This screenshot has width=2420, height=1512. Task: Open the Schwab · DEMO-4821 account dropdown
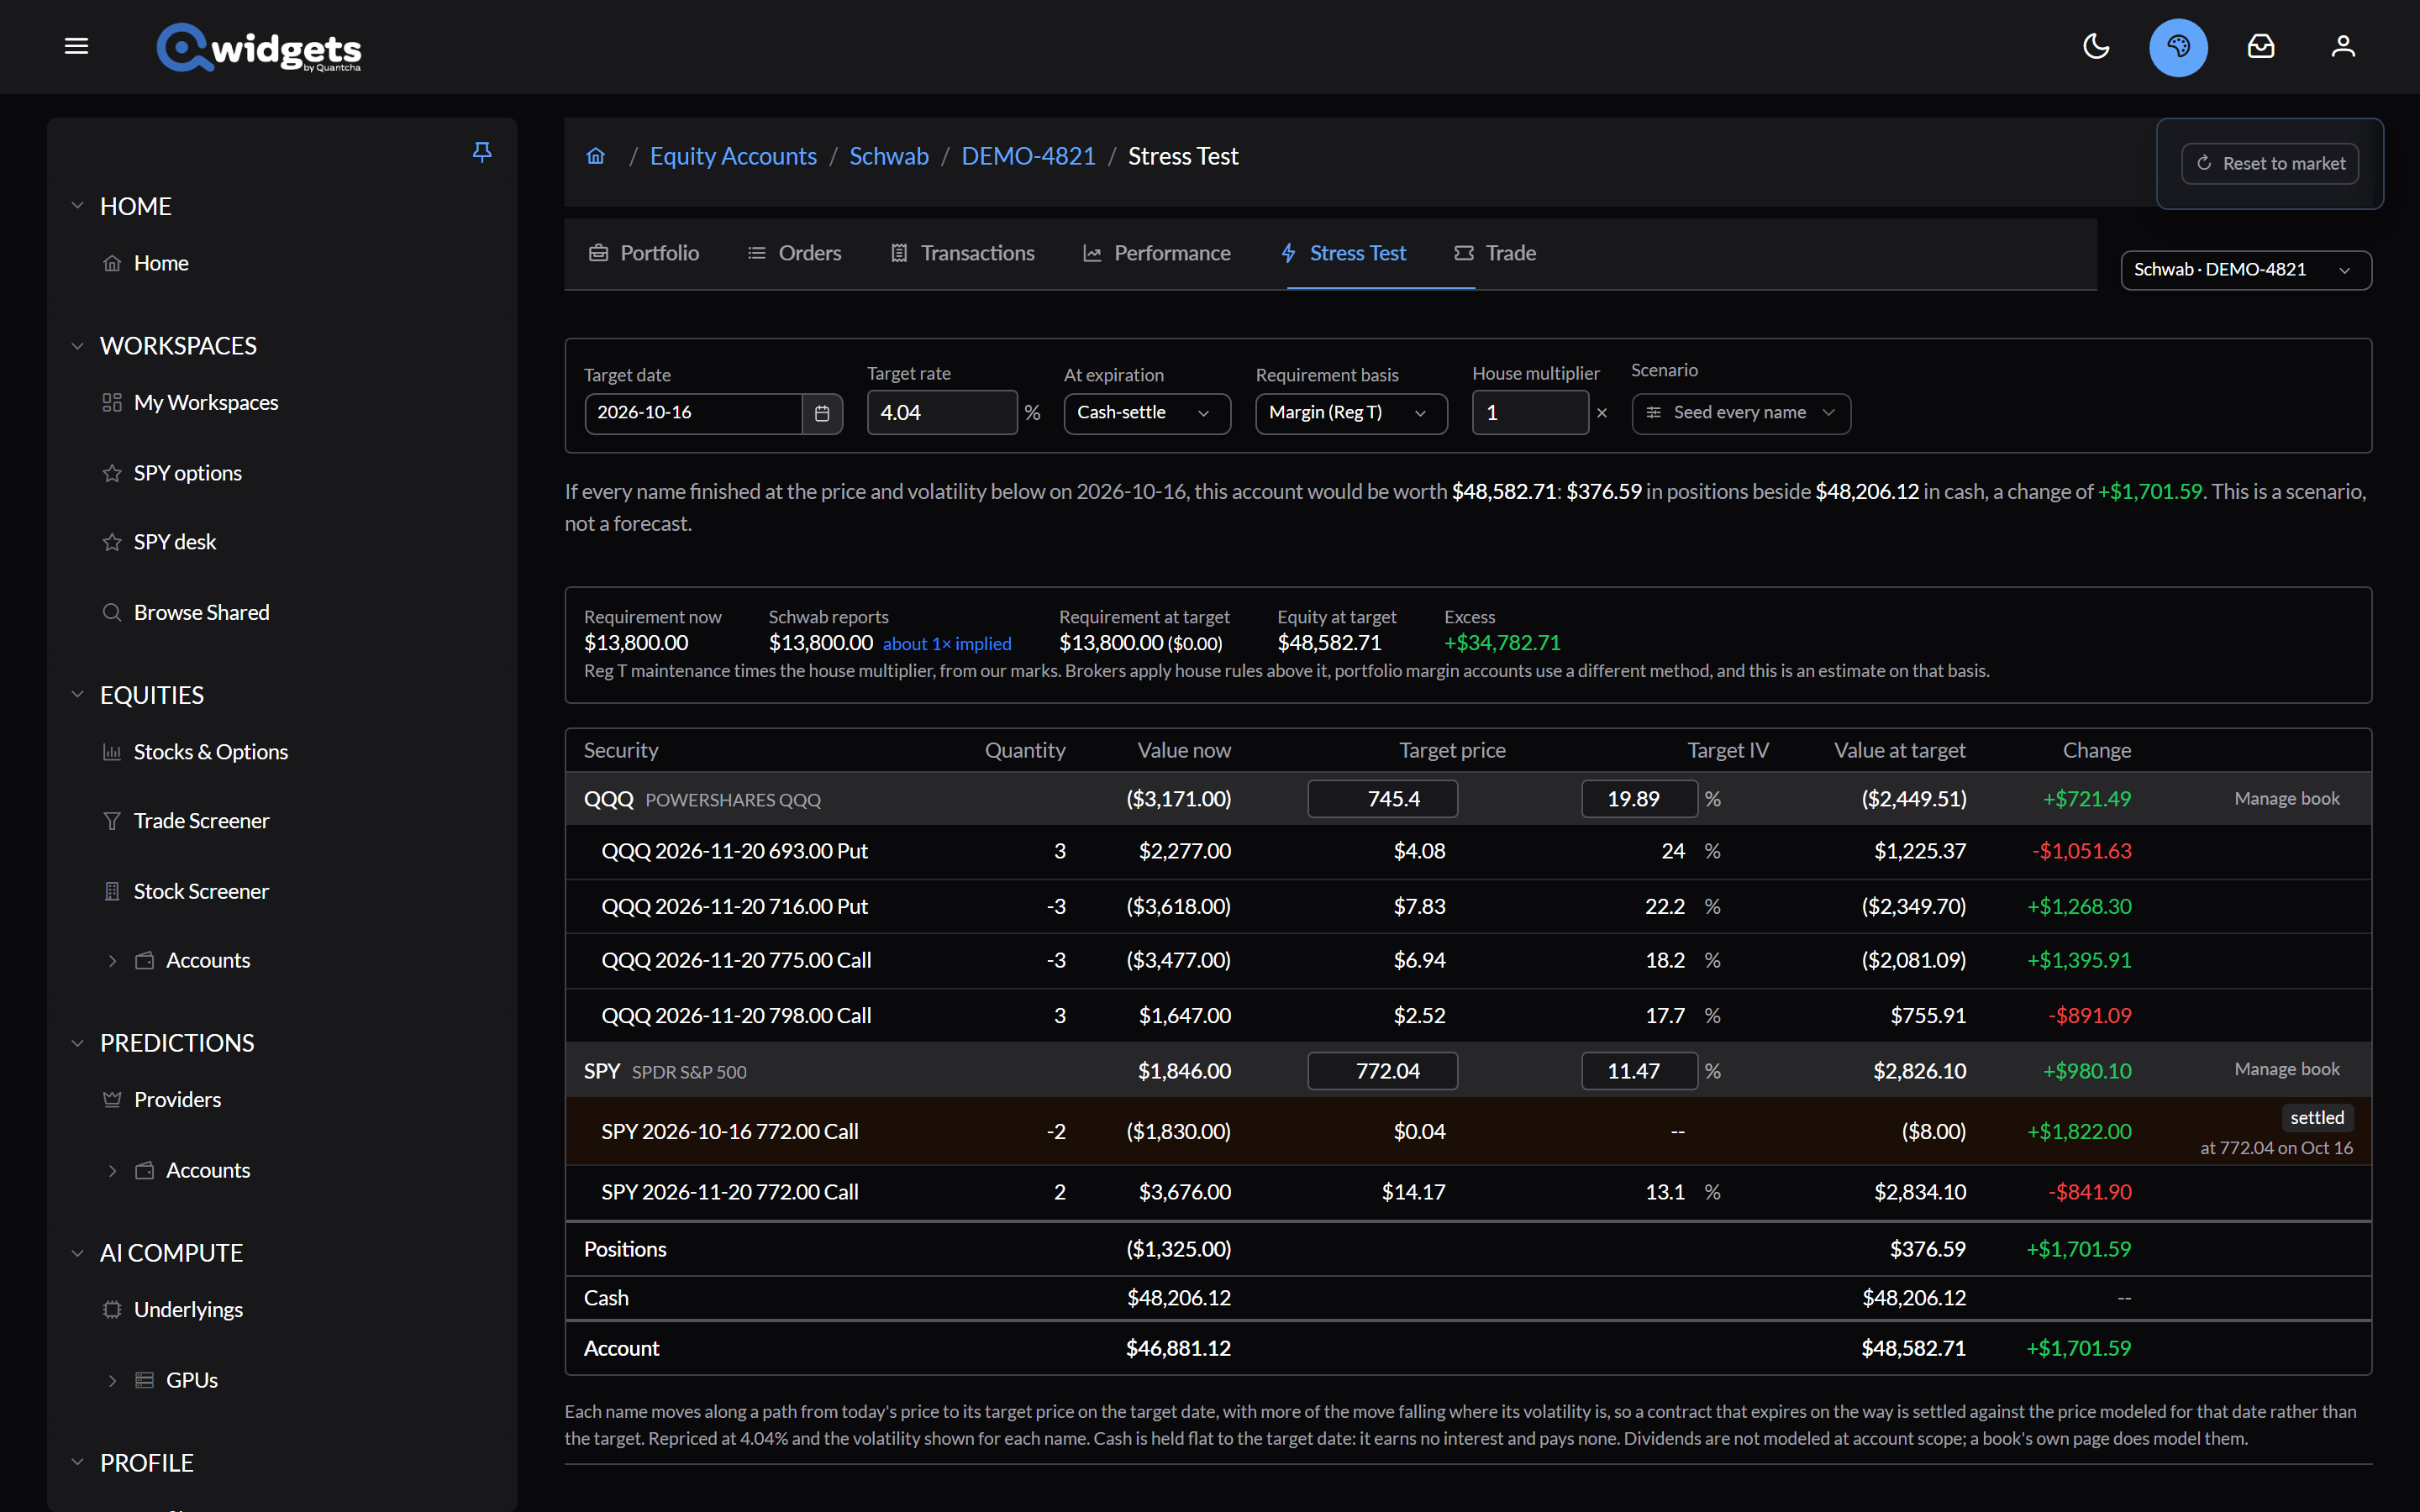[2246, 270]
